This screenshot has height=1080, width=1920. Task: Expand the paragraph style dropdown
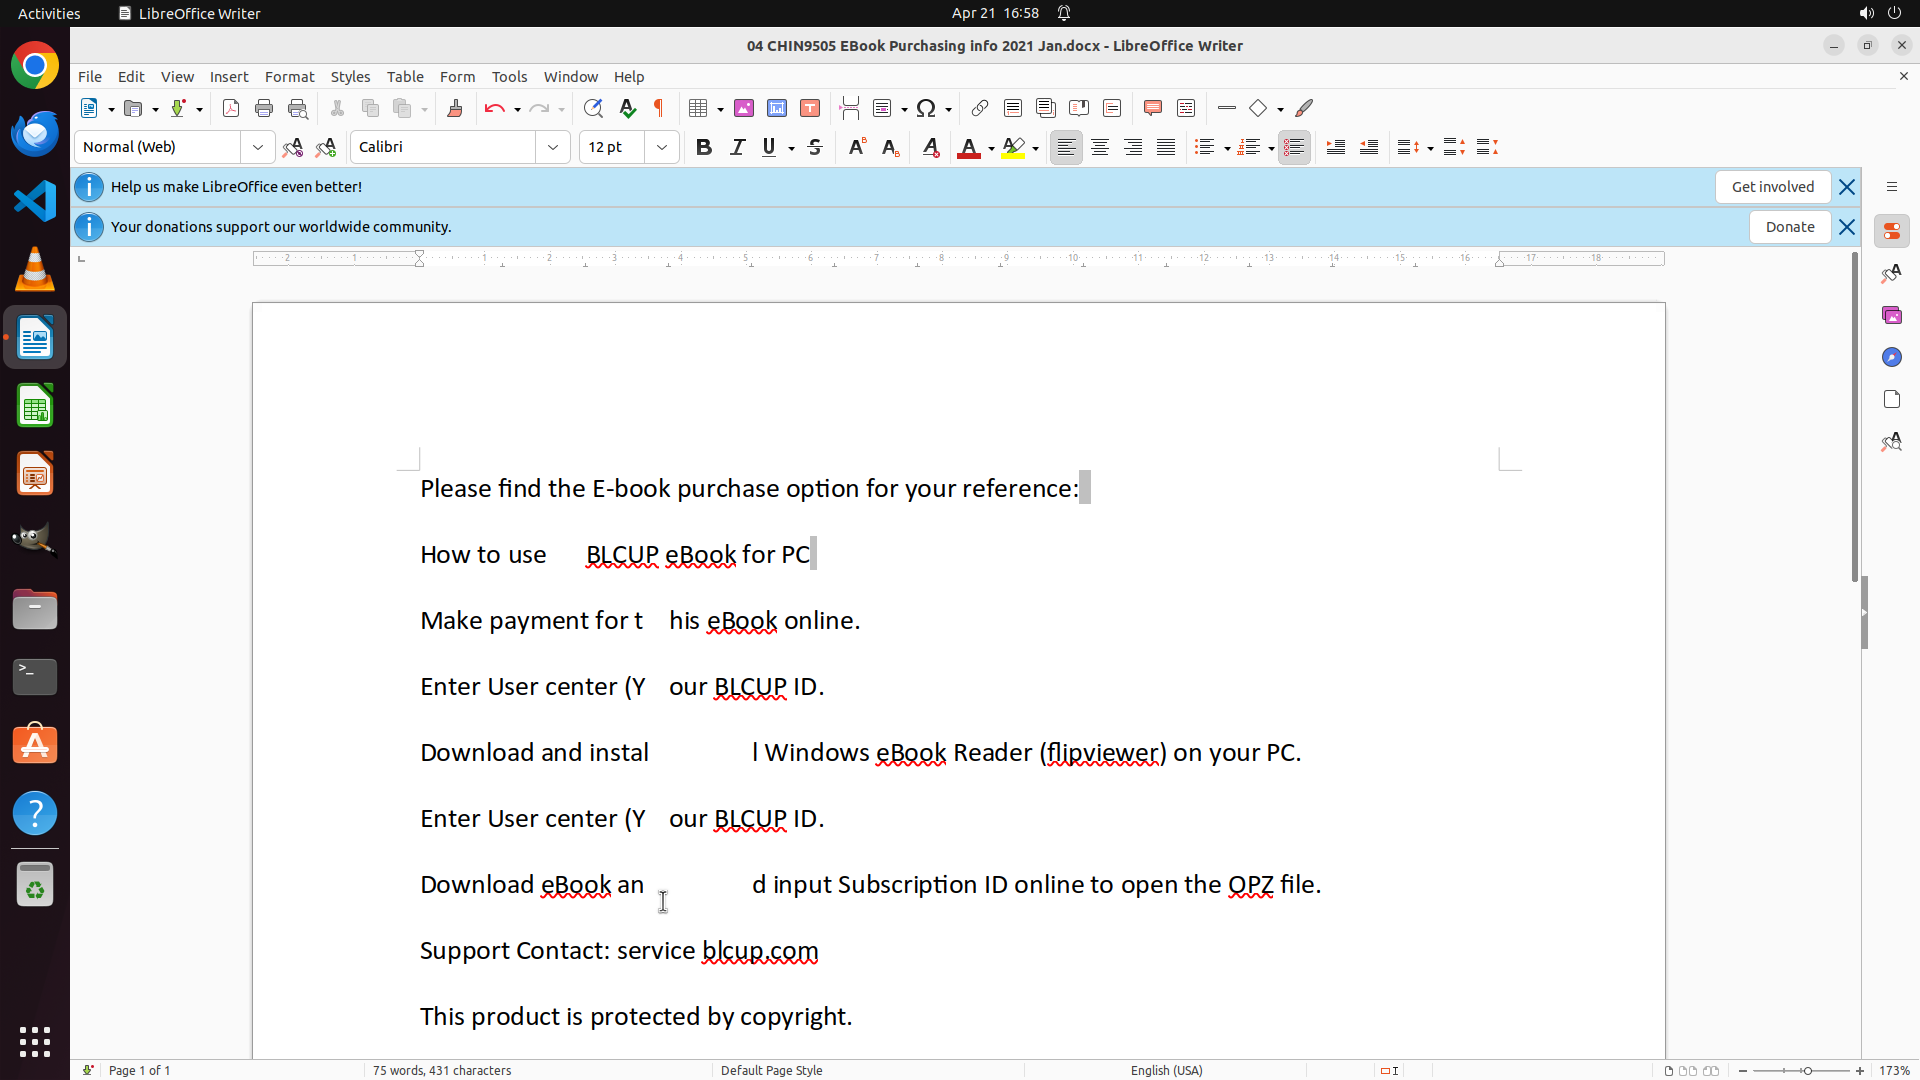(x=258, y=147)
